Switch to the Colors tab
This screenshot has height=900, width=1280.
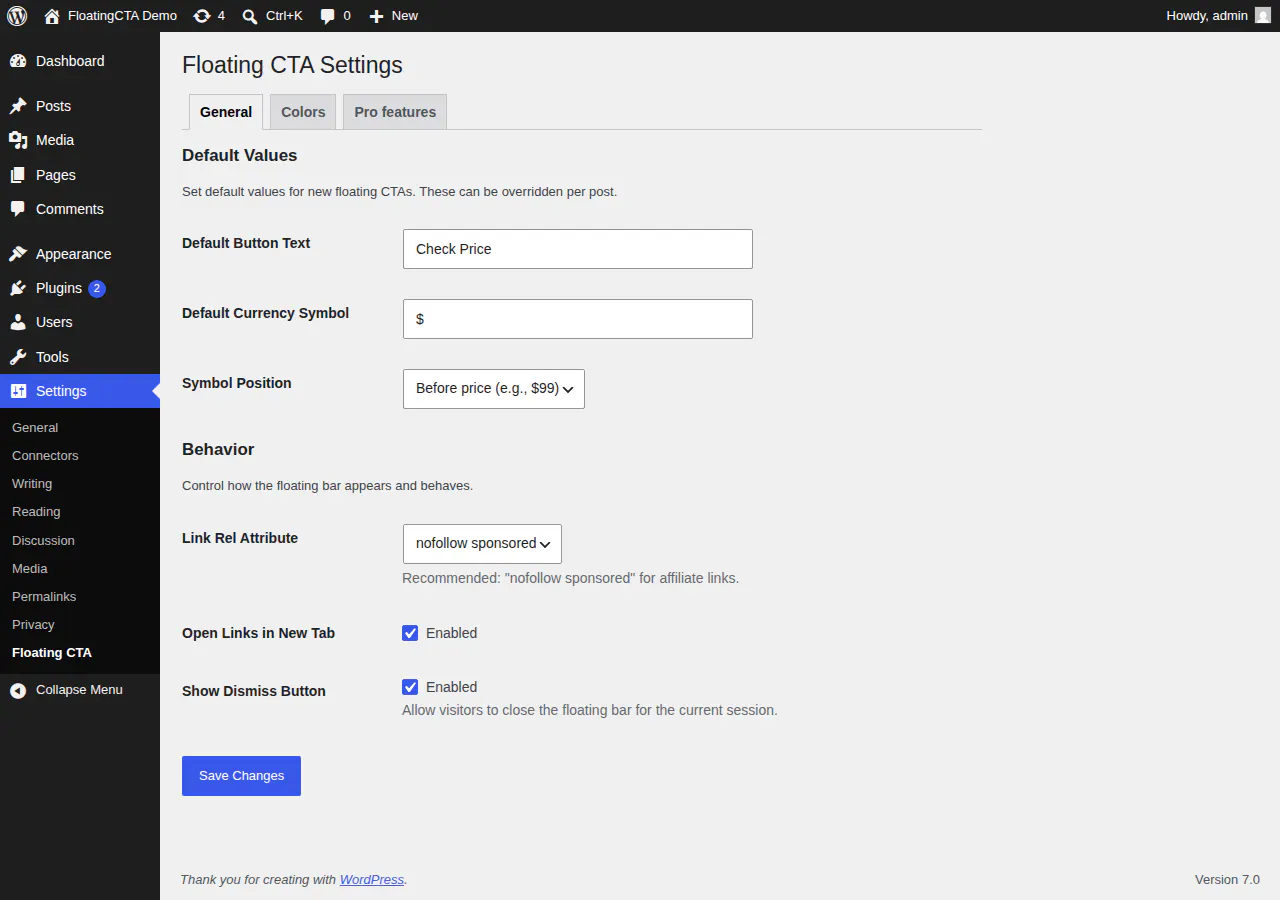click(303, 112)
